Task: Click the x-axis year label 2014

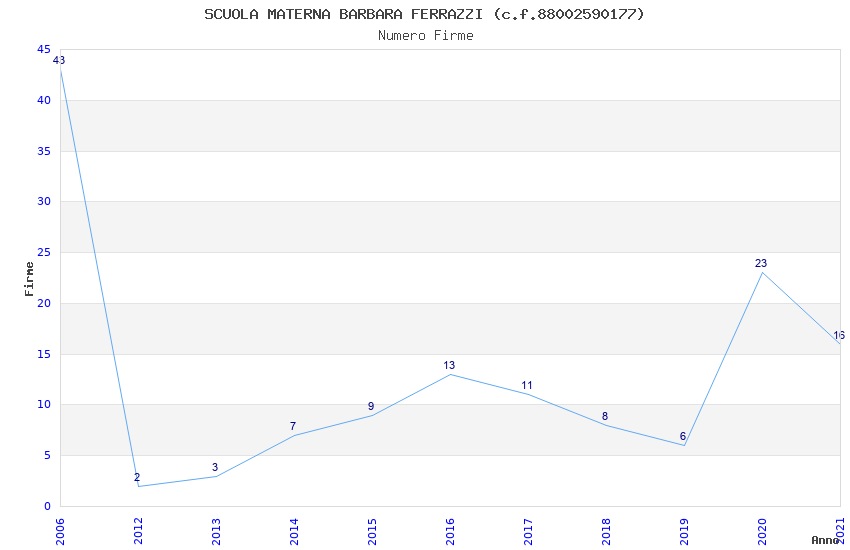Action: (x=294, y=531)
